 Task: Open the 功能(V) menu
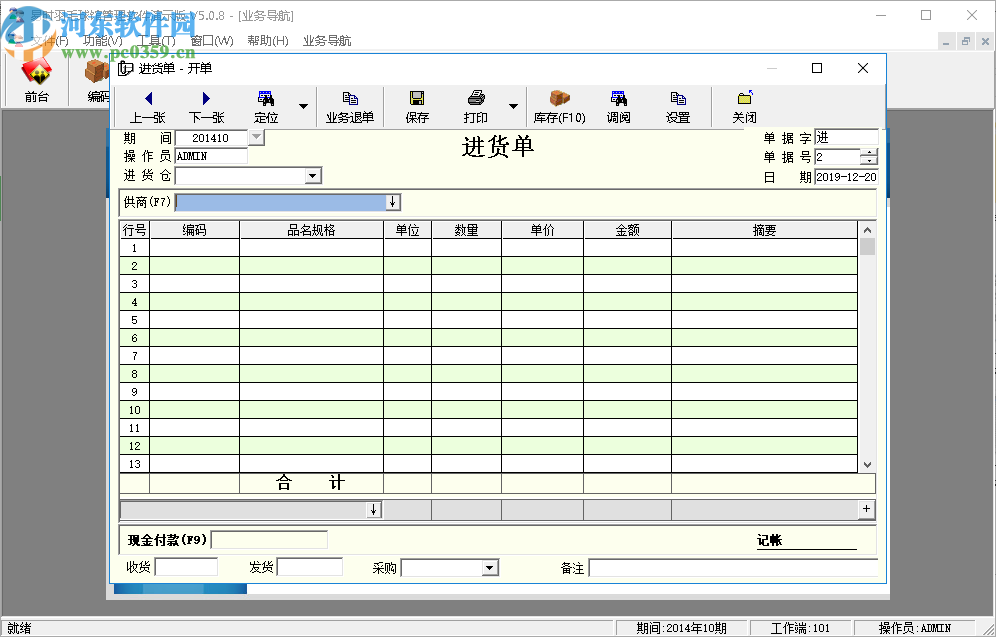pos(103,41)
